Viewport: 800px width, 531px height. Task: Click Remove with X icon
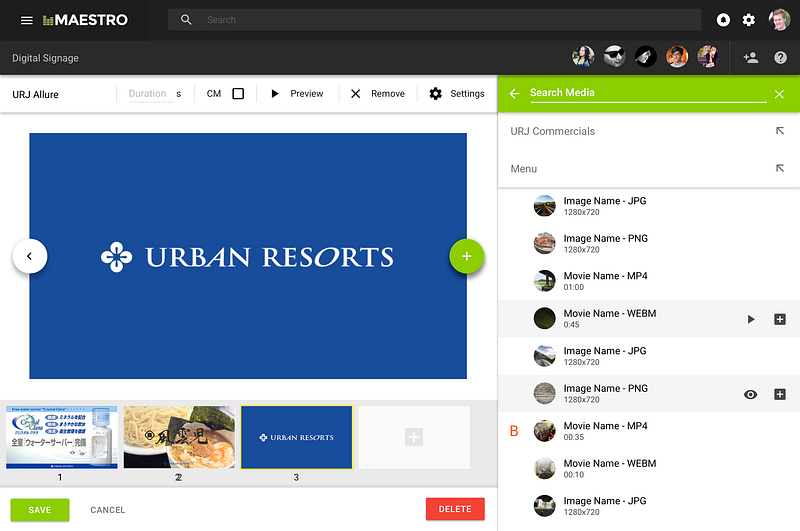(378, 94)
